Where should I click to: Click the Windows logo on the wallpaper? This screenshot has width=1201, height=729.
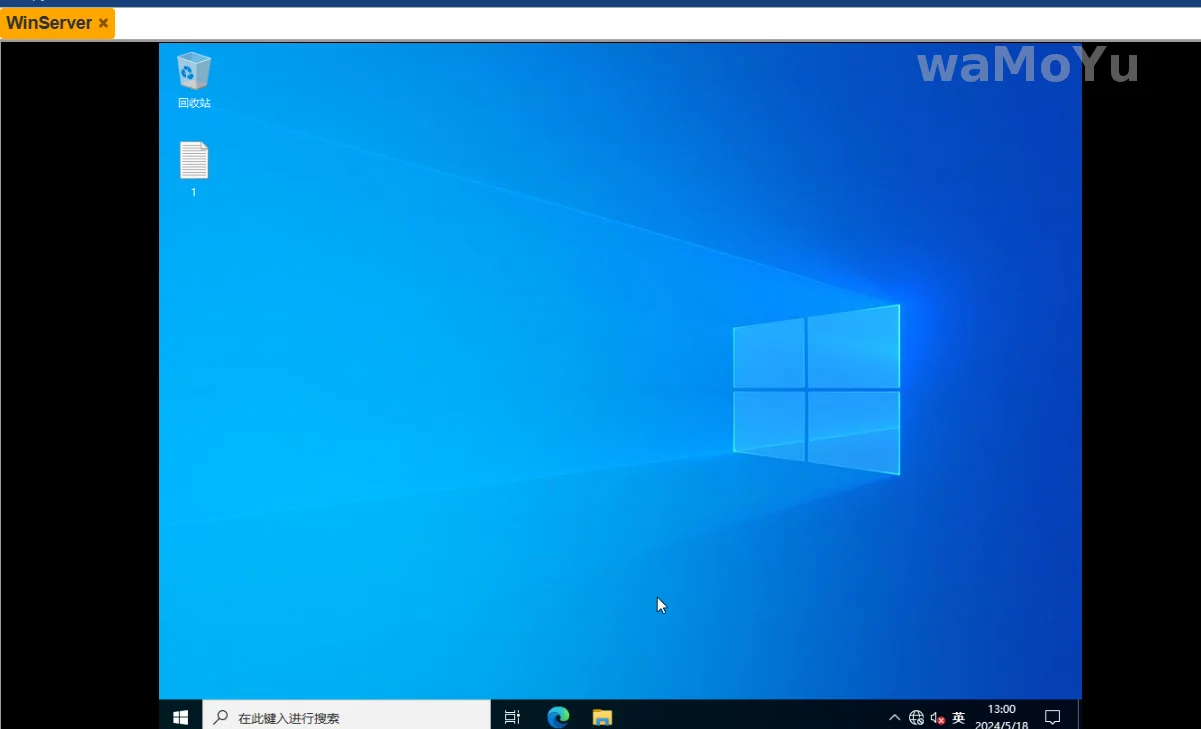pos(816,390)
